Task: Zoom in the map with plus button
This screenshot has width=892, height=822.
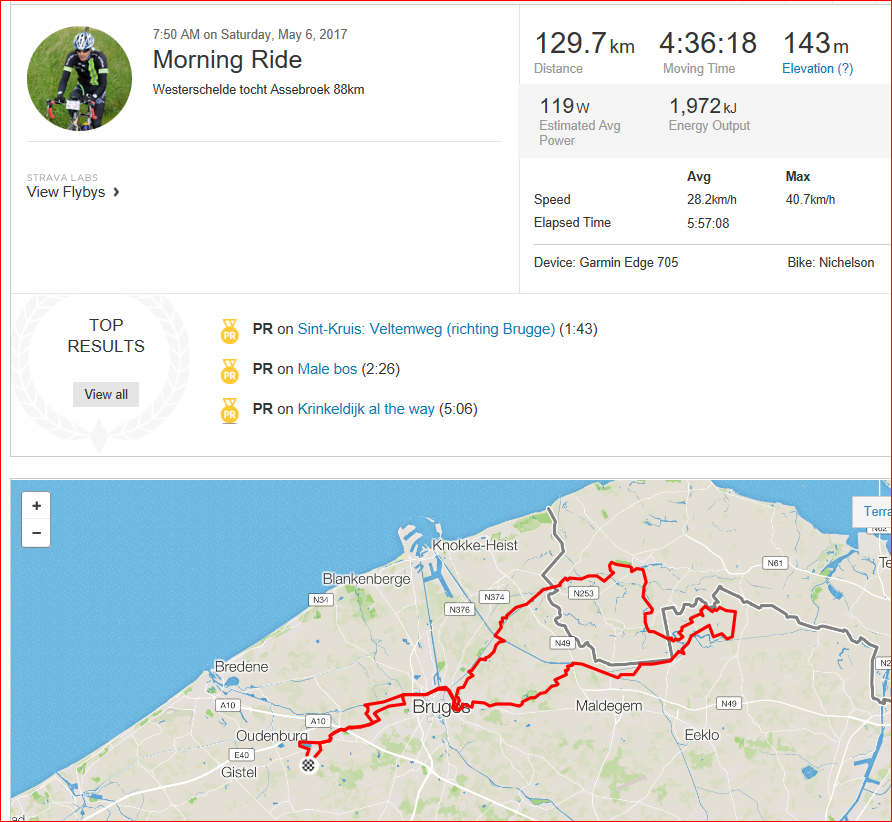Action: (36, 506)
